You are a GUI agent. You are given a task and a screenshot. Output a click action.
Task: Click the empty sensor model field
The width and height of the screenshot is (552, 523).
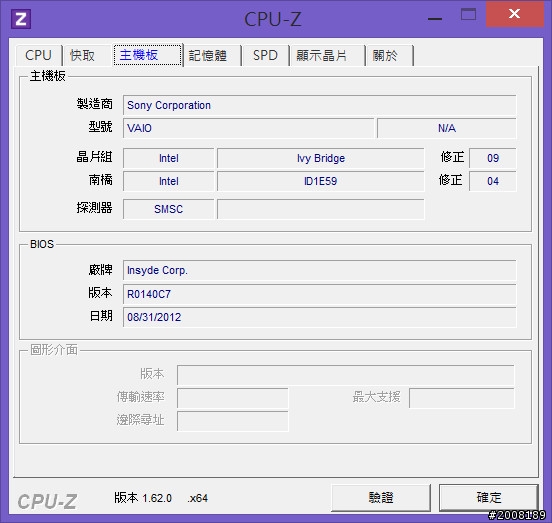pyautogui.click(x=321, y=209)
